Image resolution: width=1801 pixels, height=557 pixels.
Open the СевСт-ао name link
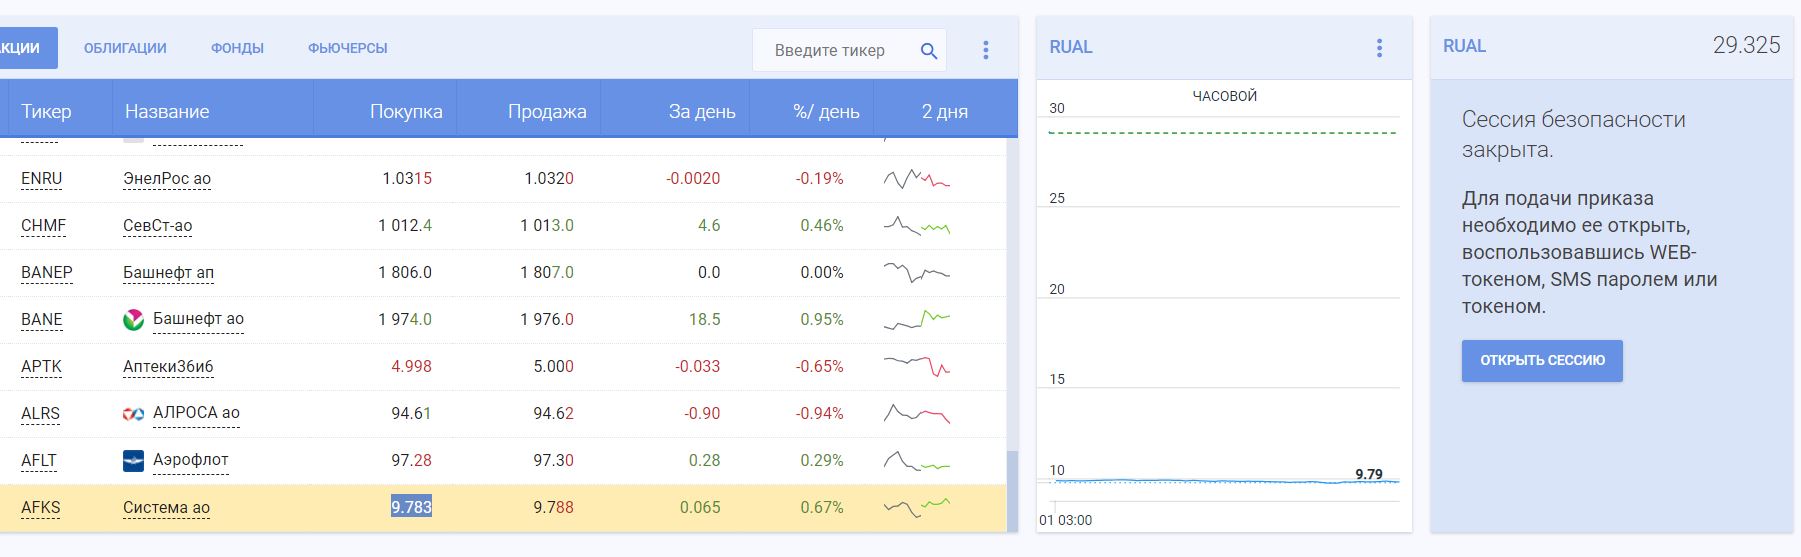pyautogui.click(x=157, y=226)
